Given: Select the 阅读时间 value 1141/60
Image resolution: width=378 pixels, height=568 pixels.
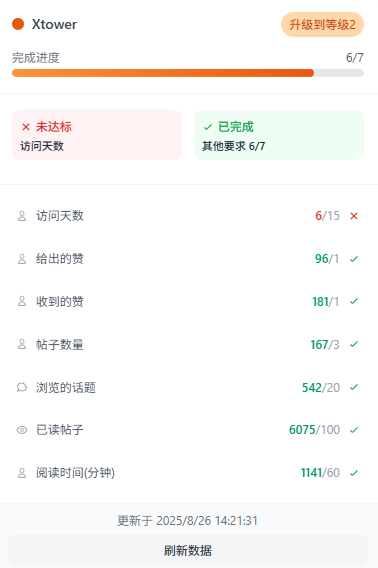Looking at the screenshot, I should coord(320,473).
